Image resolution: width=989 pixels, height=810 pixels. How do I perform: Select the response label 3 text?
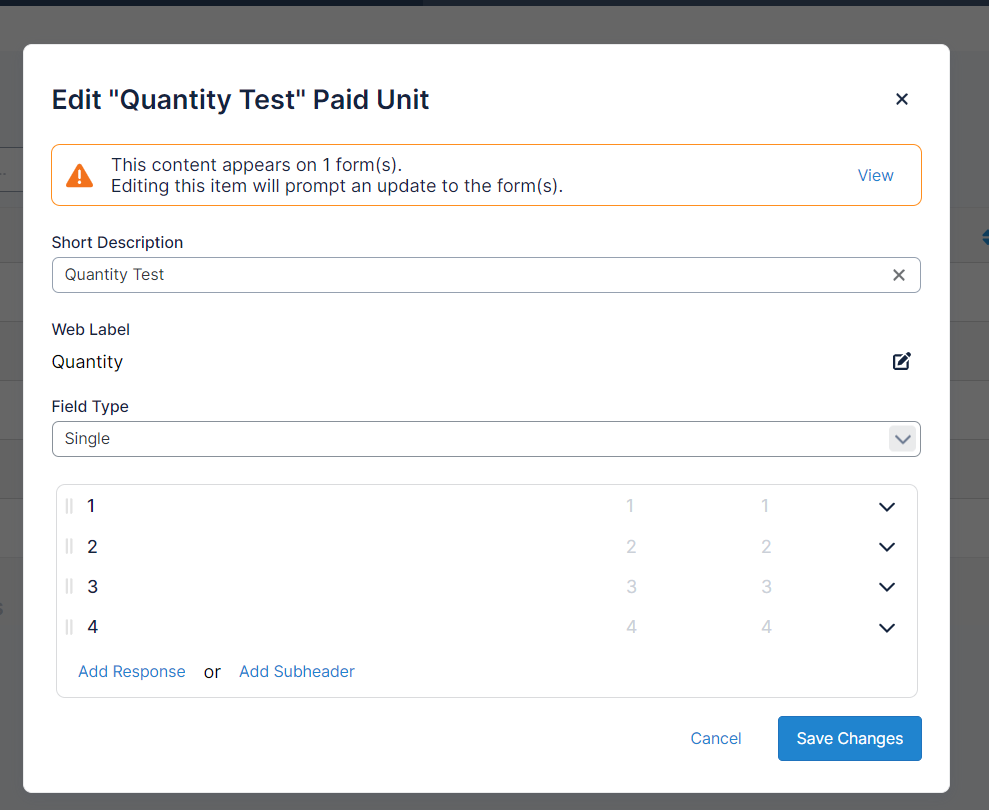click(93, 586)
